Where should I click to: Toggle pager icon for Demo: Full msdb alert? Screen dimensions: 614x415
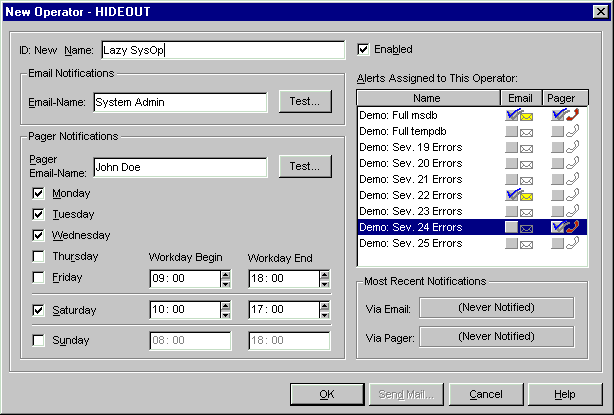tap(565, 115)
